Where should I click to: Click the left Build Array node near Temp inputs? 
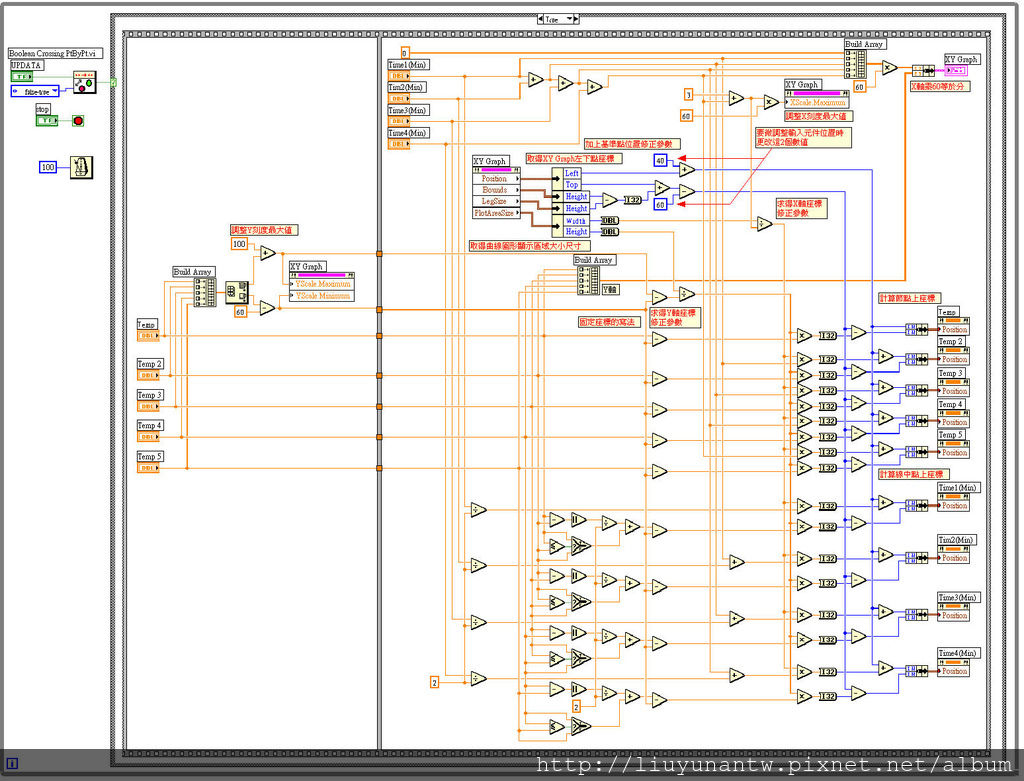tap(204, 292)
